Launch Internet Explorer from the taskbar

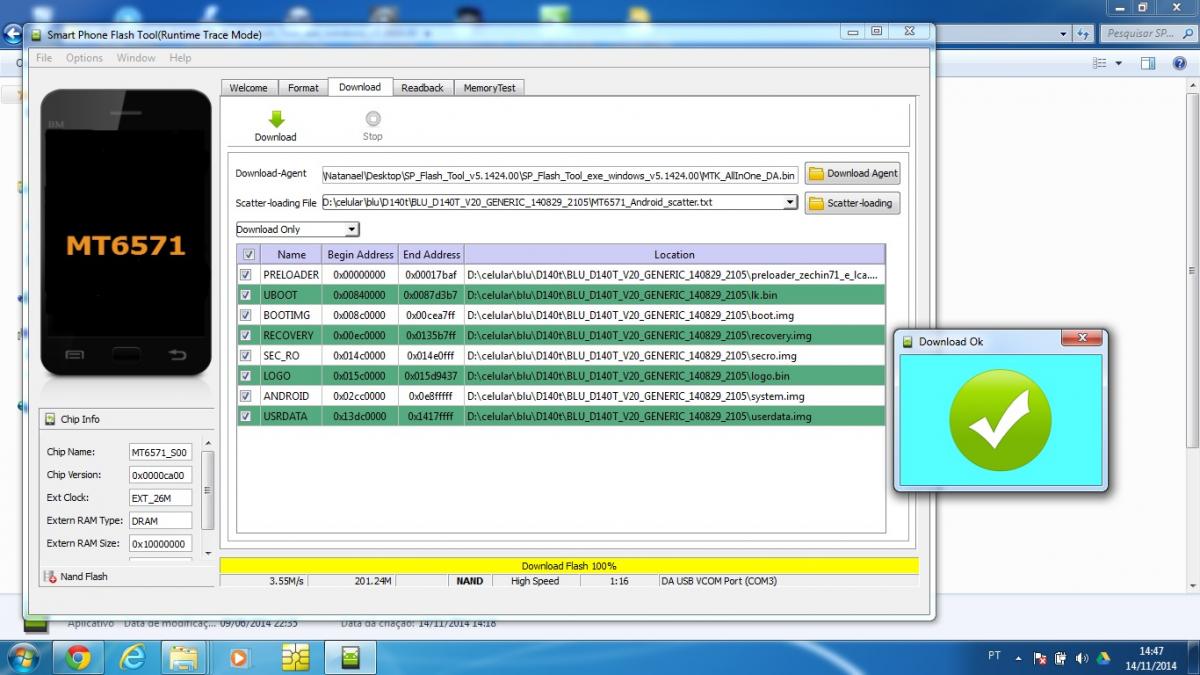coord(132,657)
